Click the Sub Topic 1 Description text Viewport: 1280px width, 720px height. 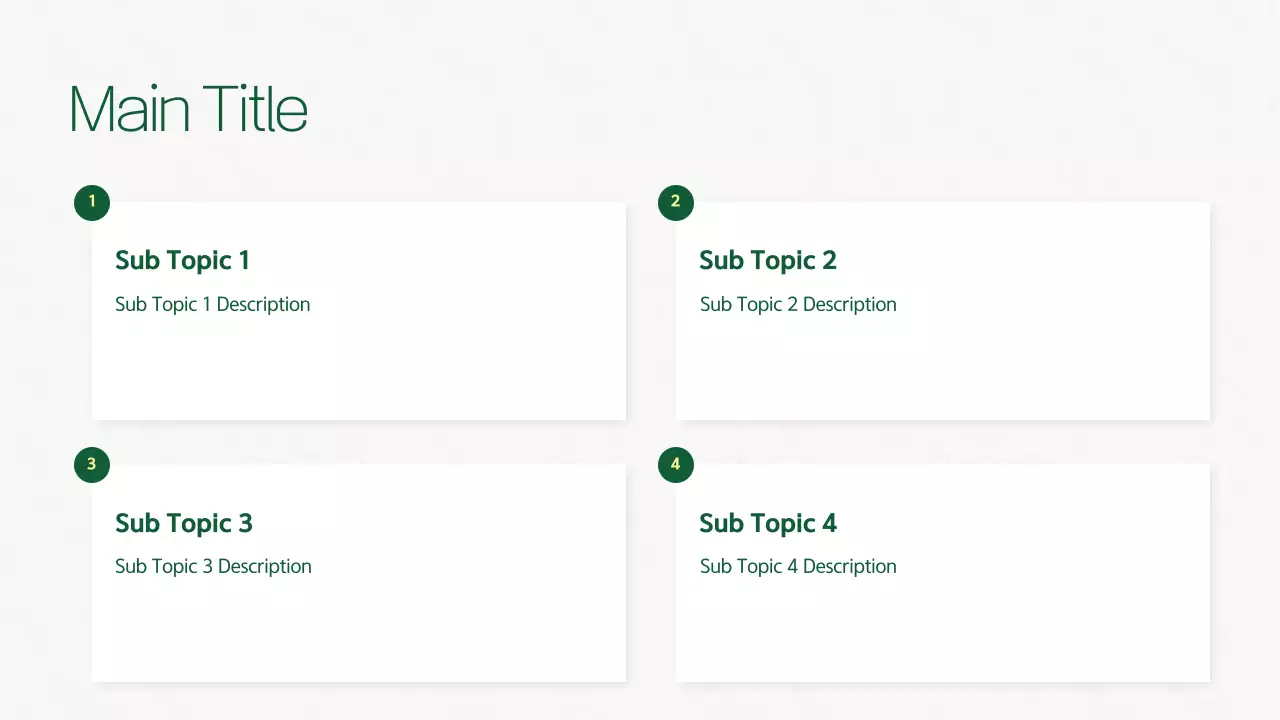pyautogui.click(x=212, y=304)
